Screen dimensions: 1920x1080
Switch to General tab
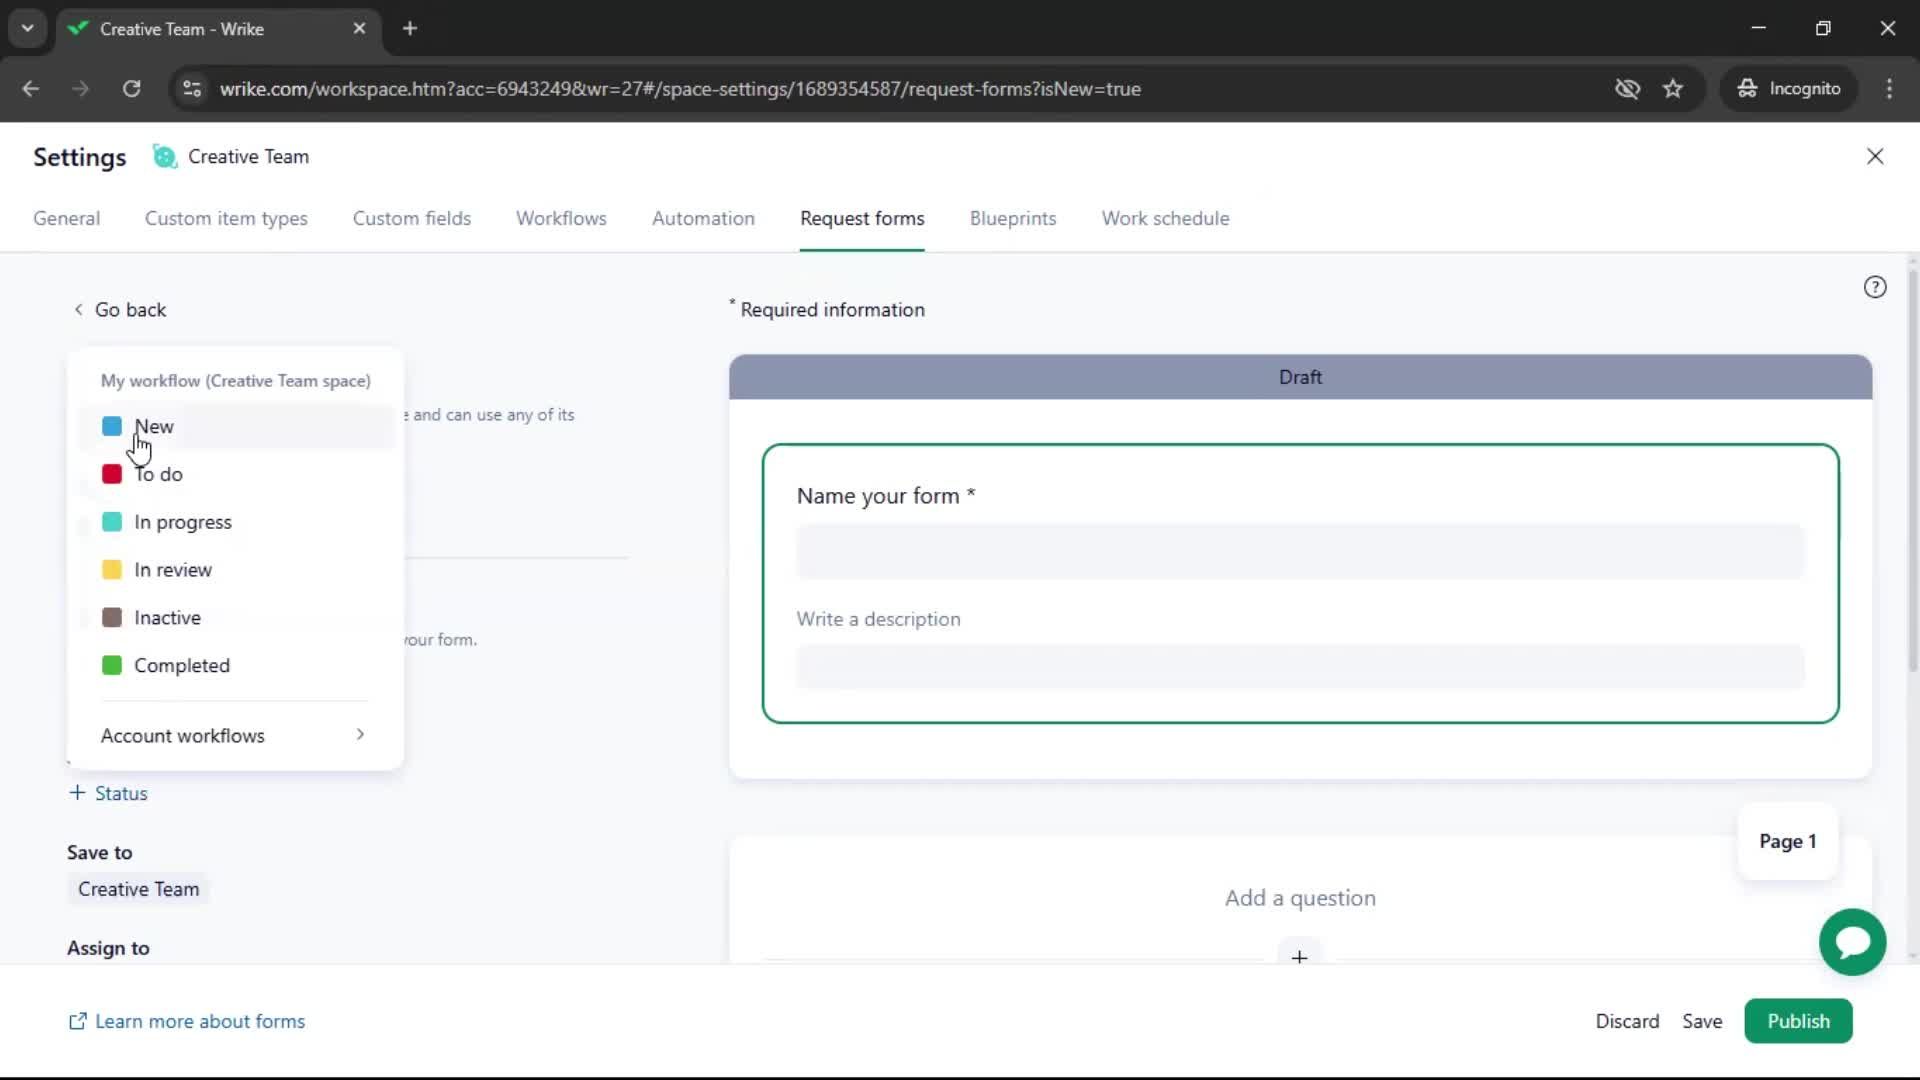tap(66, 219)
